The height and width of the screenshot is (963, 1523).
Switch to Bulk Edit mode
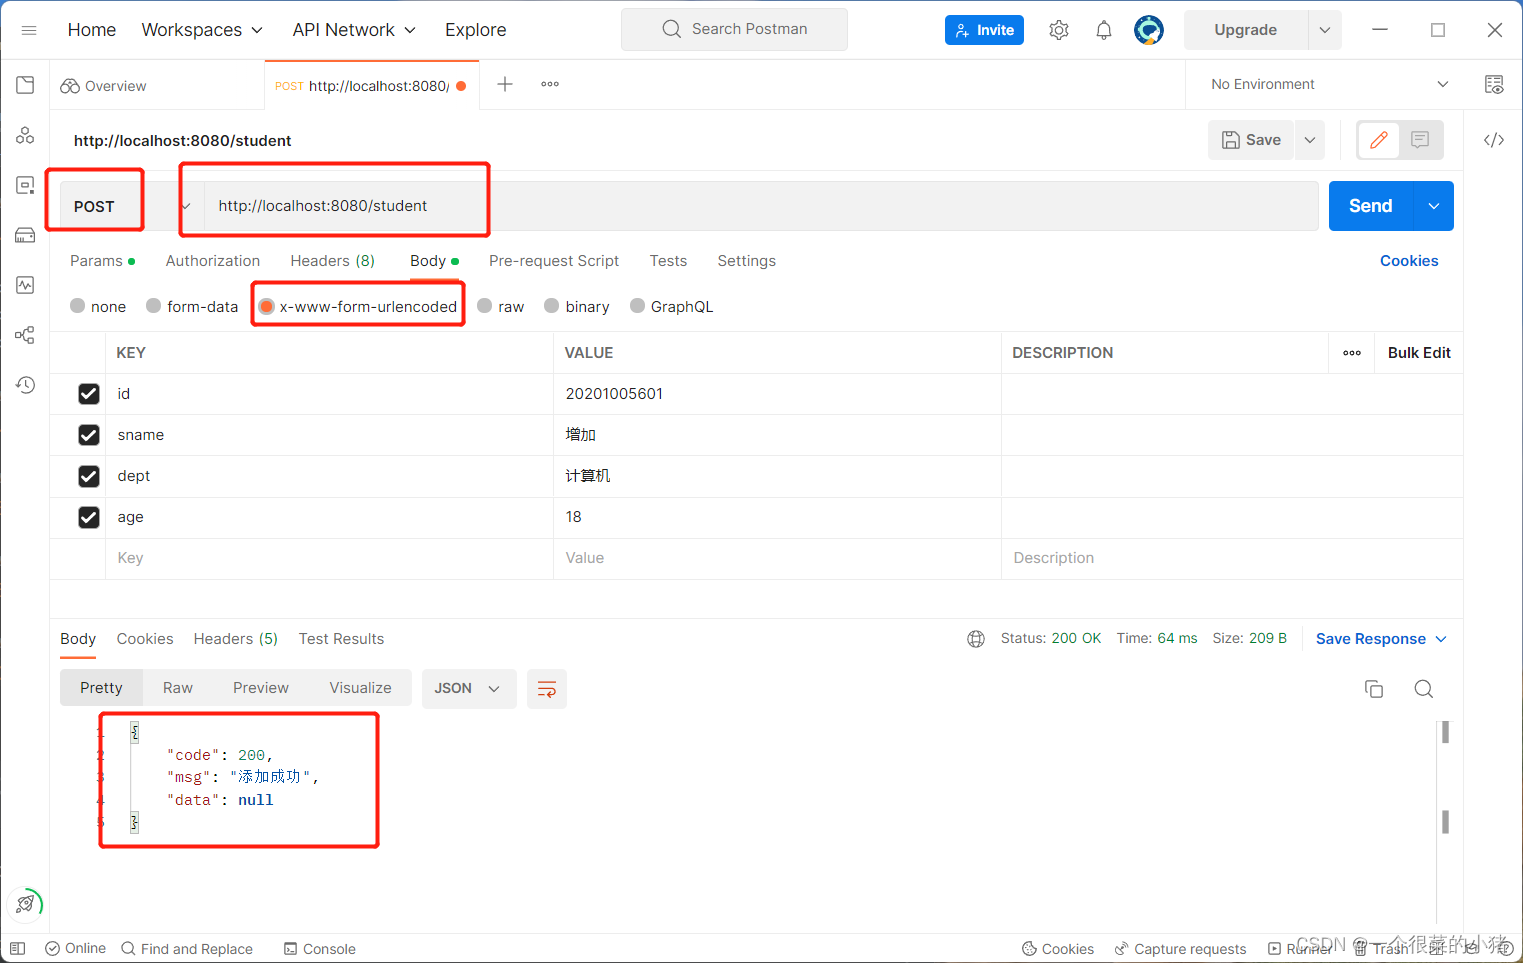[1419, 353]
